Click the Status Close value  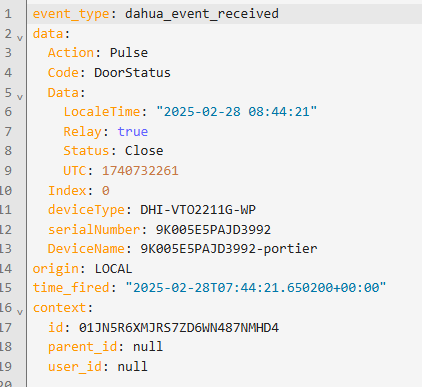[x=144, y=151]
